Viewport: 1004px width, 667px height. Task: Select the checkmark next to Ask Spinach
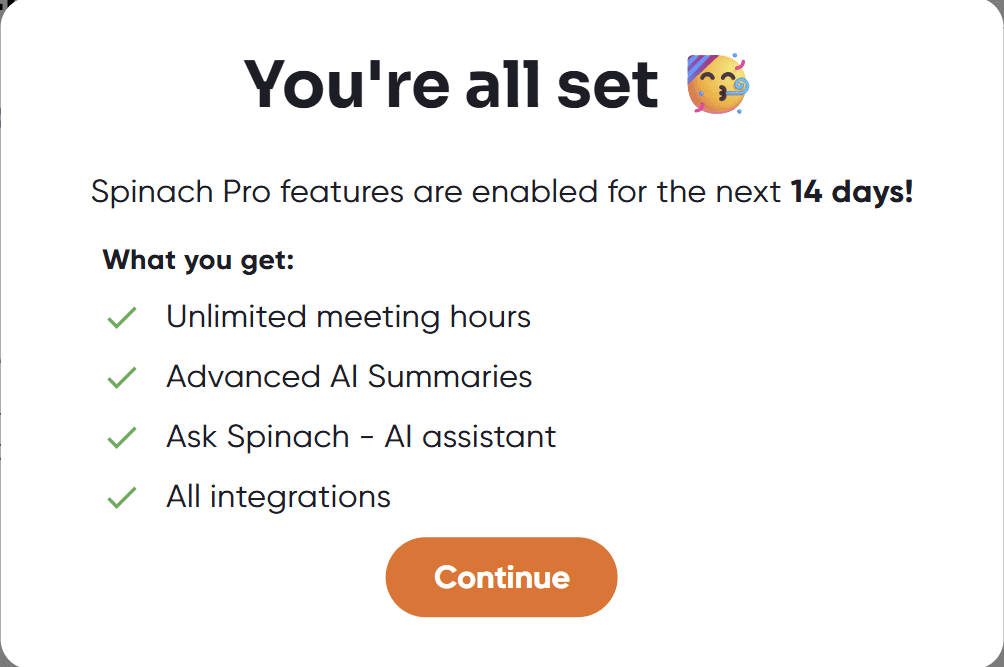pos(121,438)
